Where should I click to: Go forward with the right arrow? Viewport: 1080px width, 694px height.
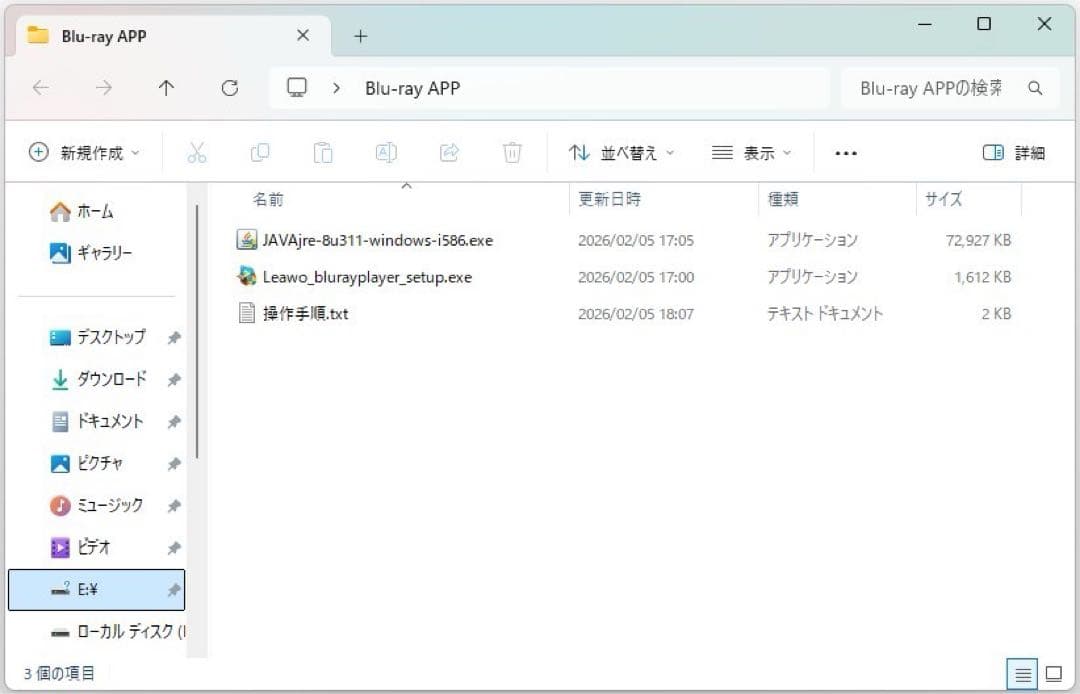click(104, 87)
